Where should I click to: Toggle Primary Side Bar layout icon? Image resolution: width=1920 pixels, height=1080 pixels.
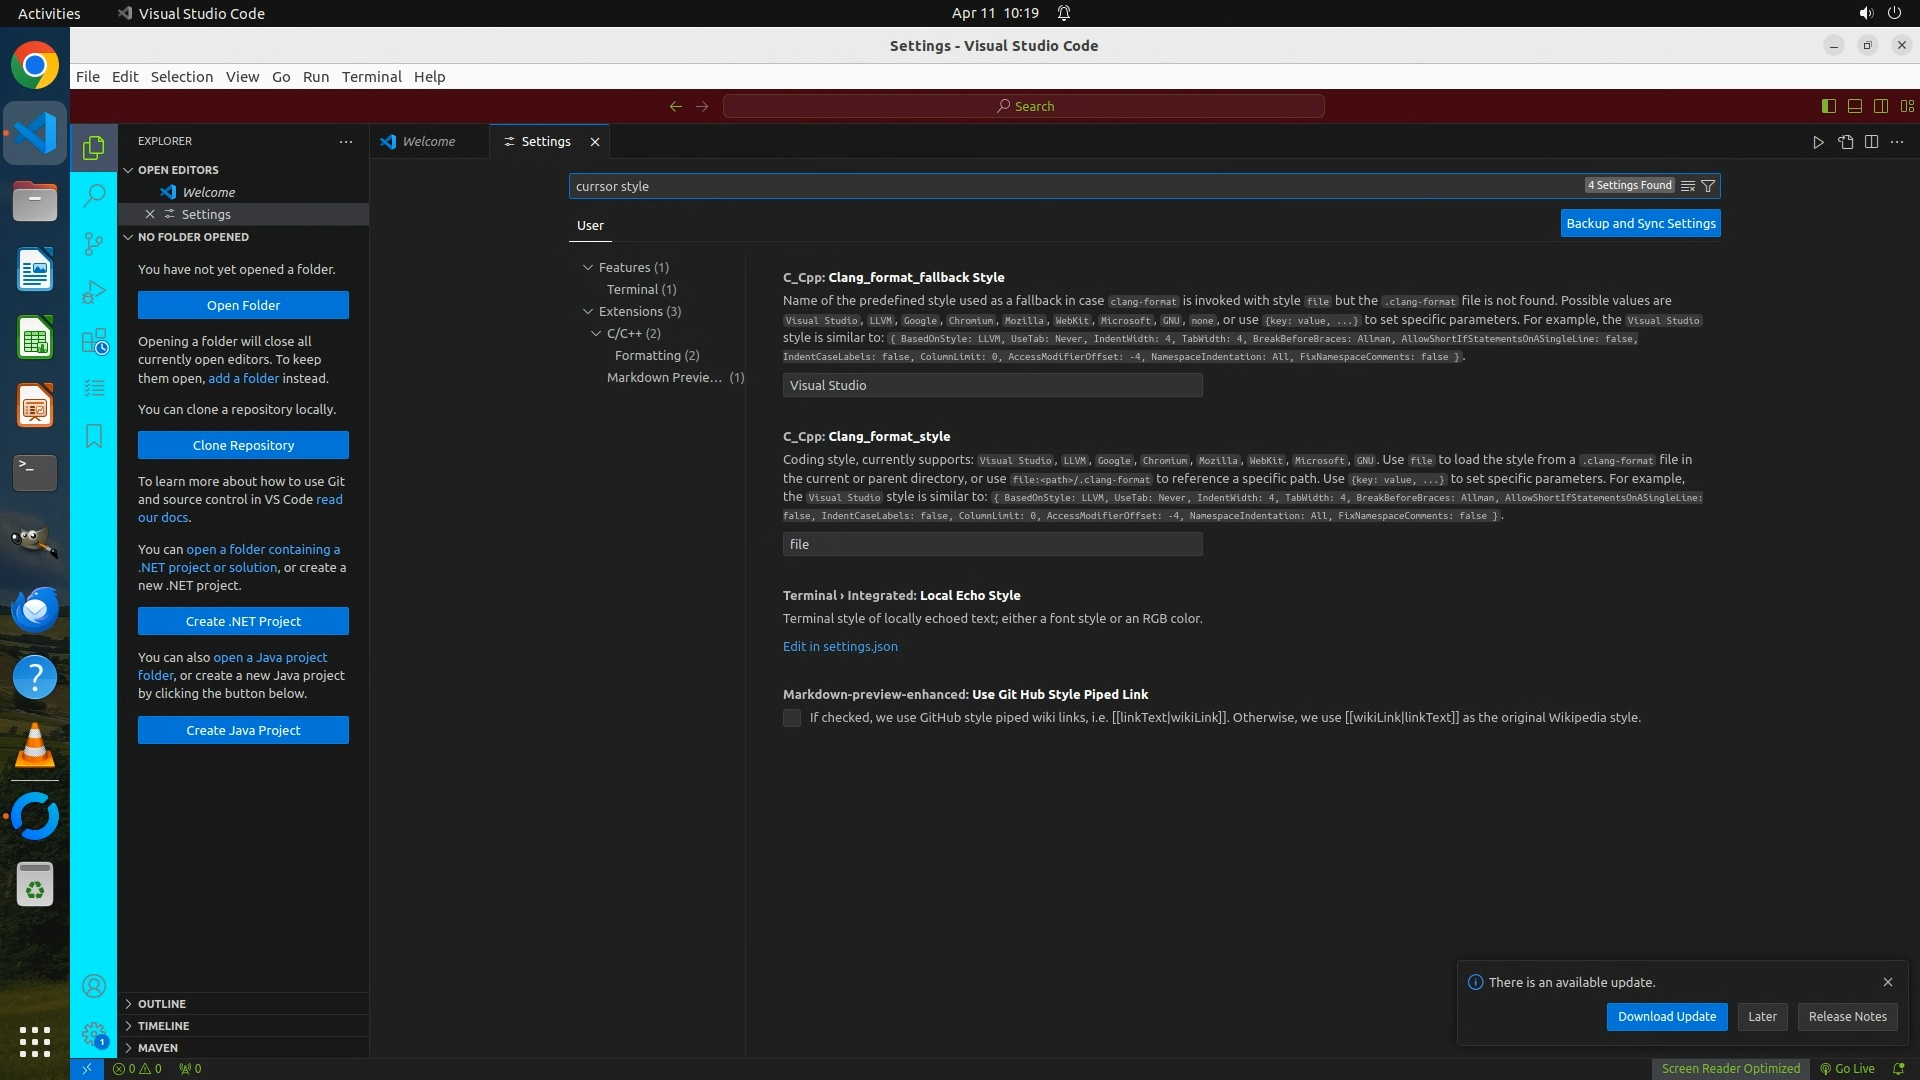pyautogui.click(x=1828, y=106)
